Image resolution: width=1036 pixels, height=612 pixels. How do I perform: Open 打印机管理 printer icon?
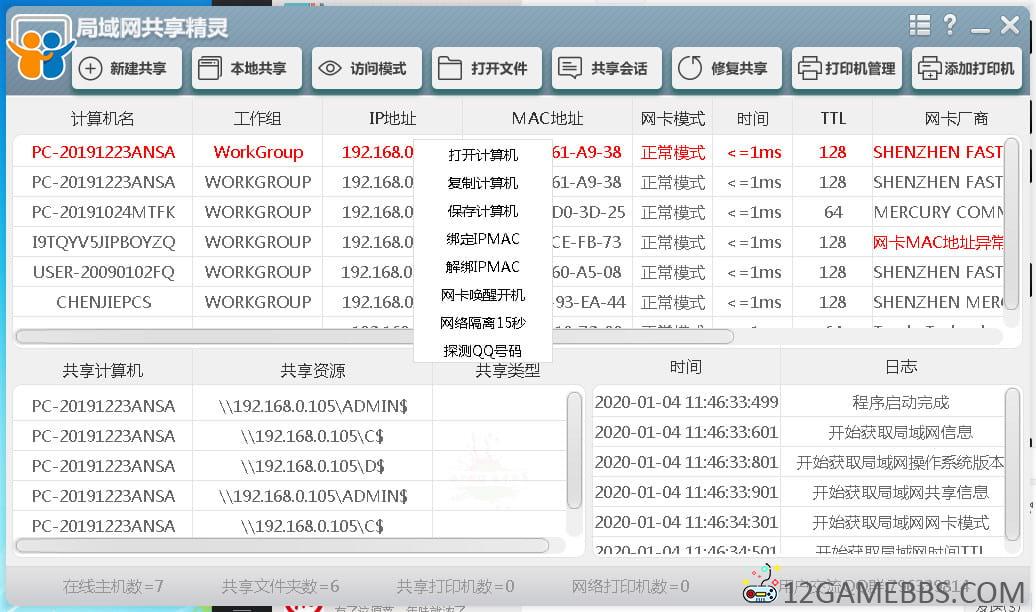[809, 69]
